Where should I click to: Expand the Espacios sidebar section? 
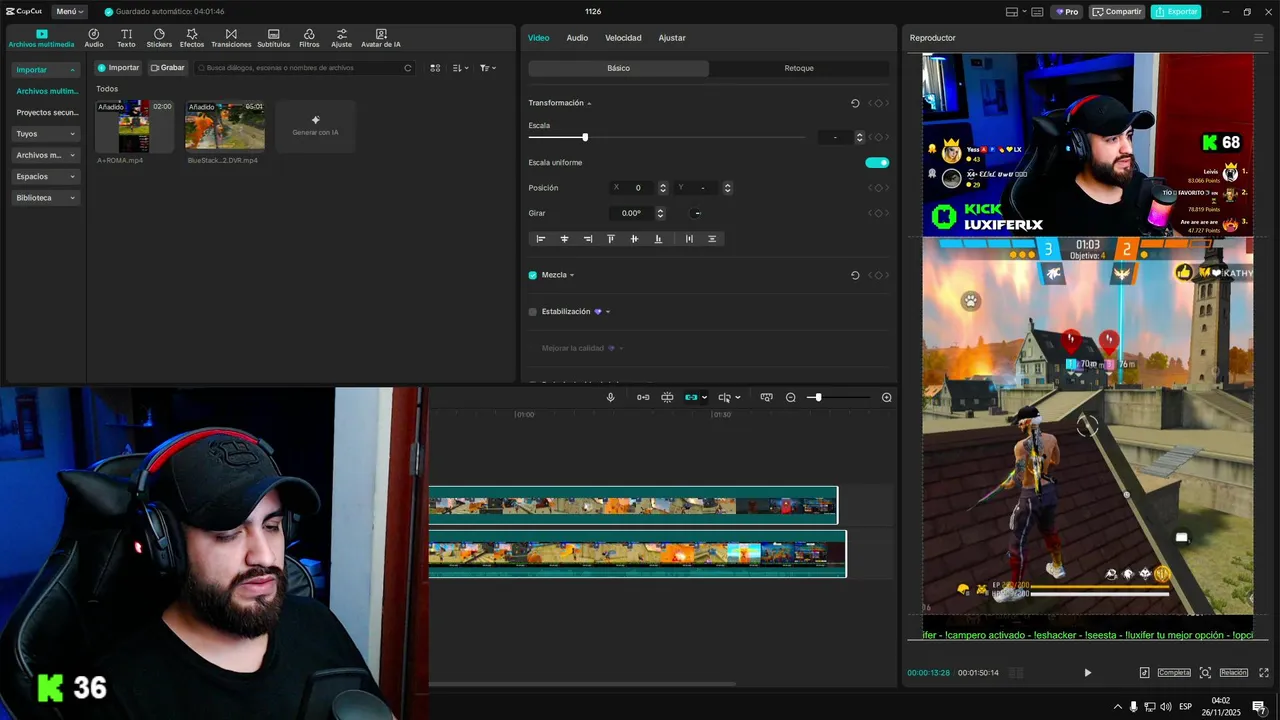(x=45, y=177)
